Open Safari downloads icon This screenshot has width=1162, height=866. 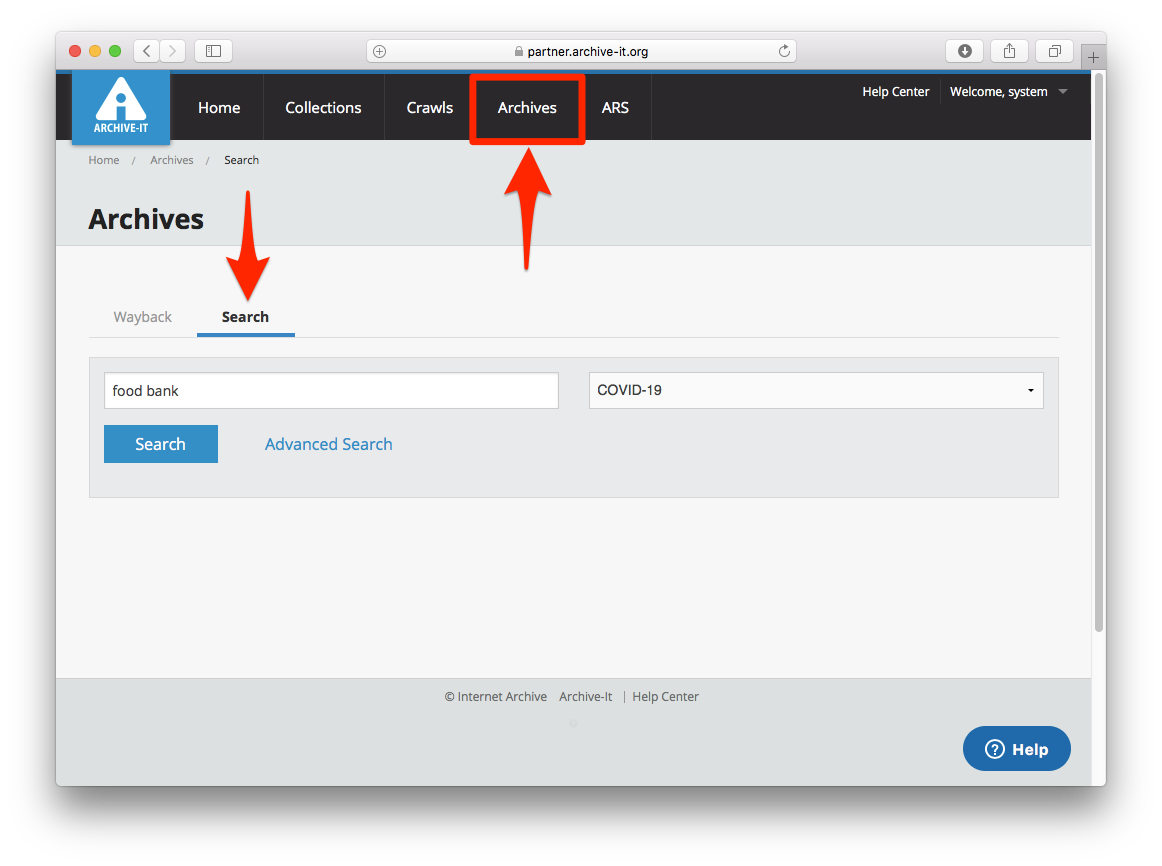[x=965, y=51]
